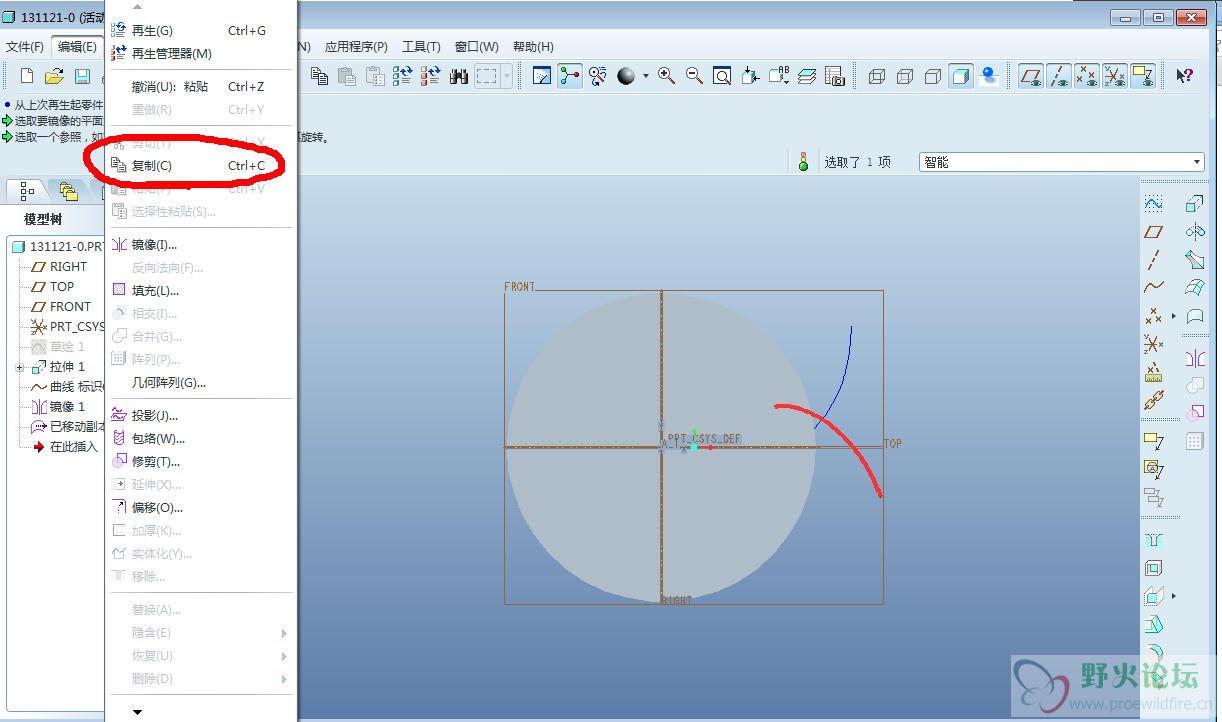Choose 投影(J)... from the Edit menu

point(199,416)
